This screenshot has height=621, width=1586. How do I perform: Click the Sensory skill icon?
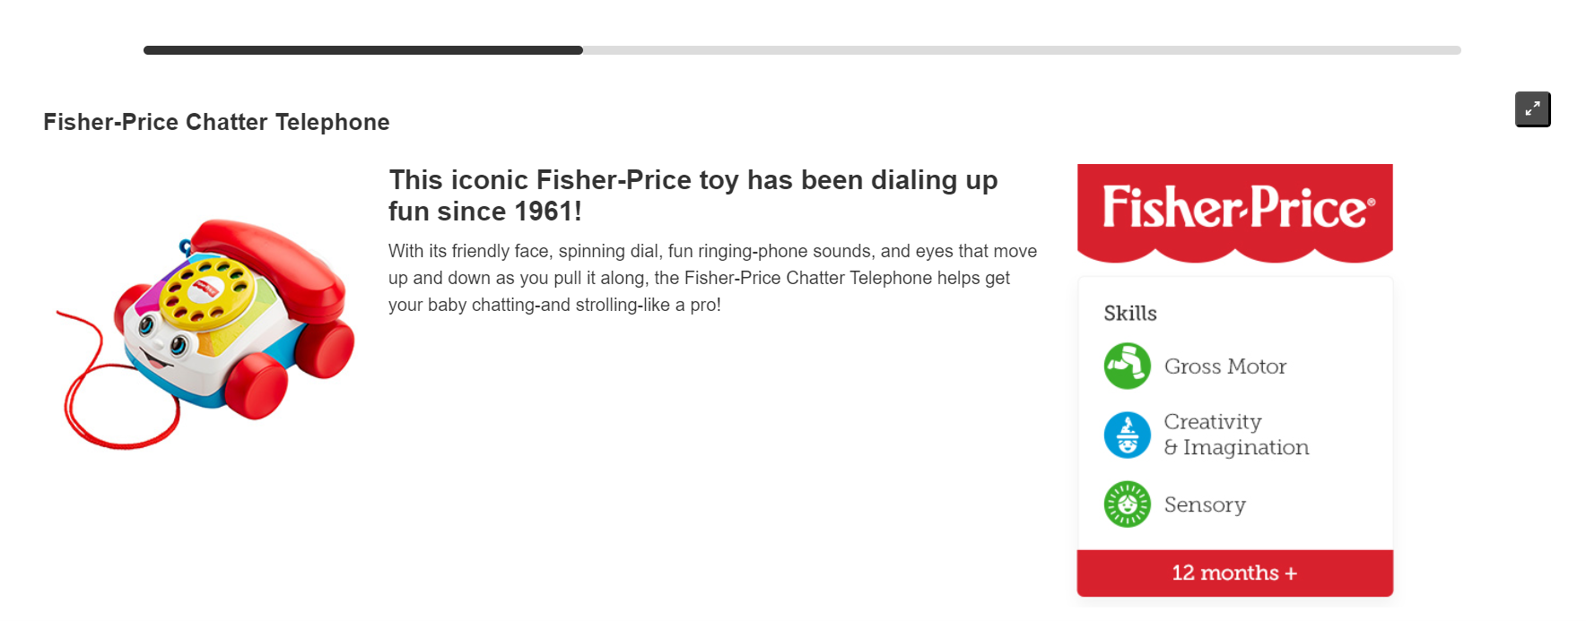pos(1127,504)
